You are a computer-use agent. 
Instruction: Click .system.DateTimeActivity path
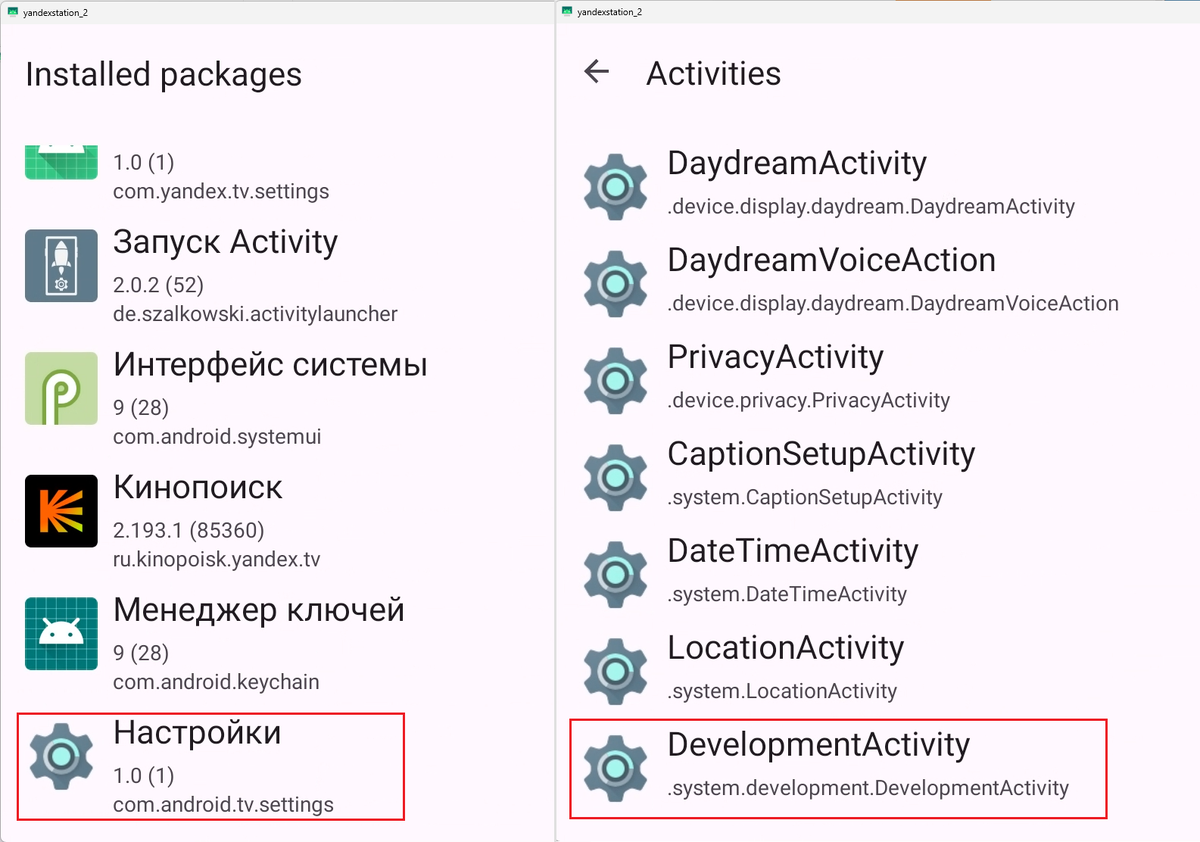787,595
